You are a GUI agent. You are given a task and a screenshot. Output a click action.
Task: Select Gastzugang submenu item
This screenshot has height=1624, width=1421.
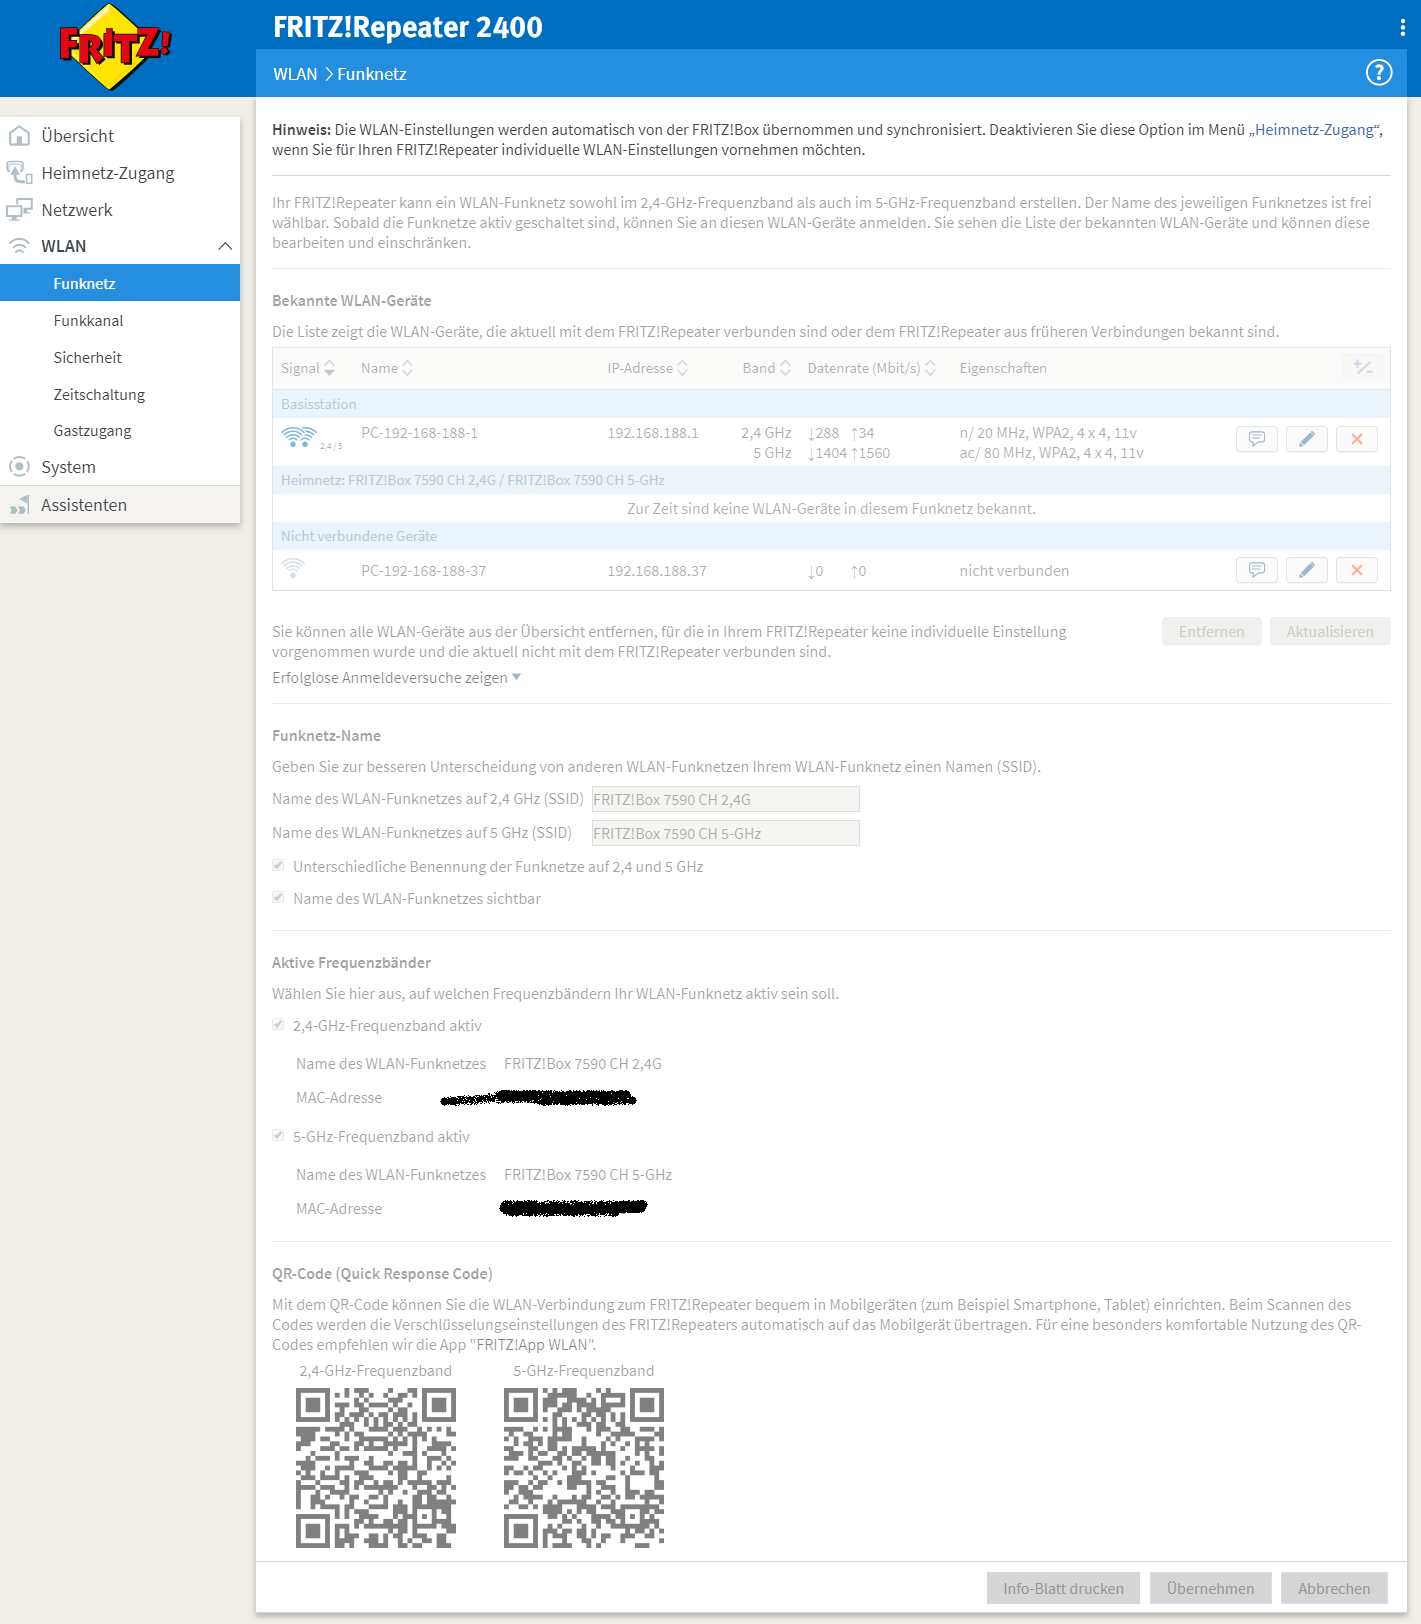coord(120,430)
